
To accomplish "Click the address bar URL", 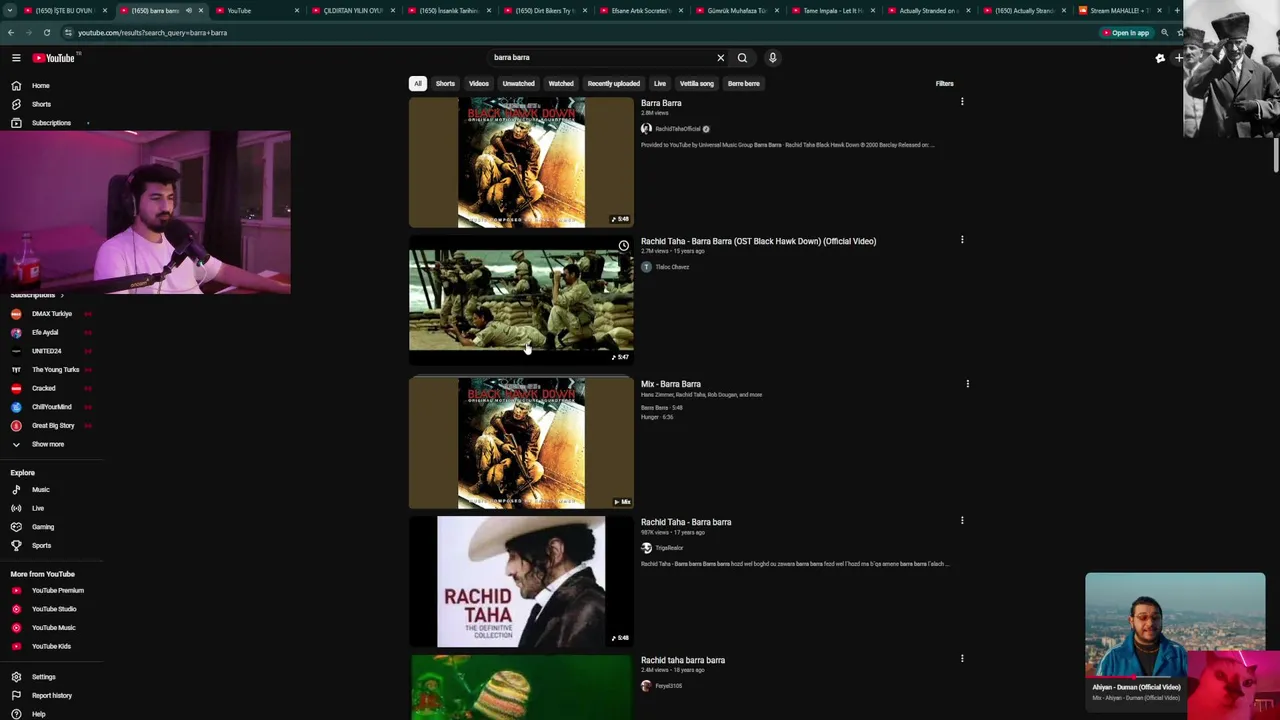I will [x=152, y=33].
